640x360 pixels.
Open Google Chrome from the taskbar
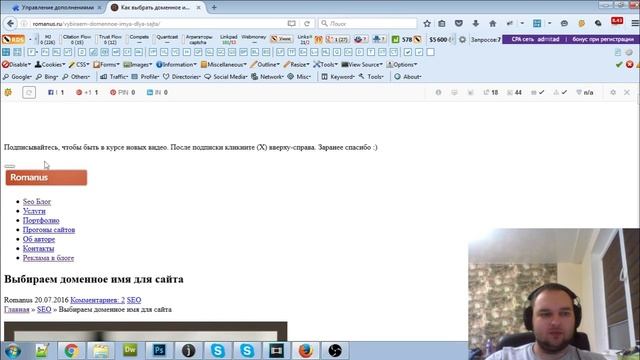click(71, 351)
